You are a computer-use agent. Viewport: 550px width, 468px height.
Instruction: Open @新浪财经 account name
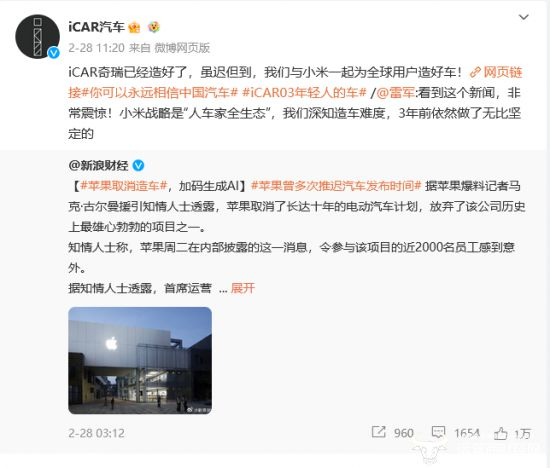pyautogui.click(x=99, y=165)
